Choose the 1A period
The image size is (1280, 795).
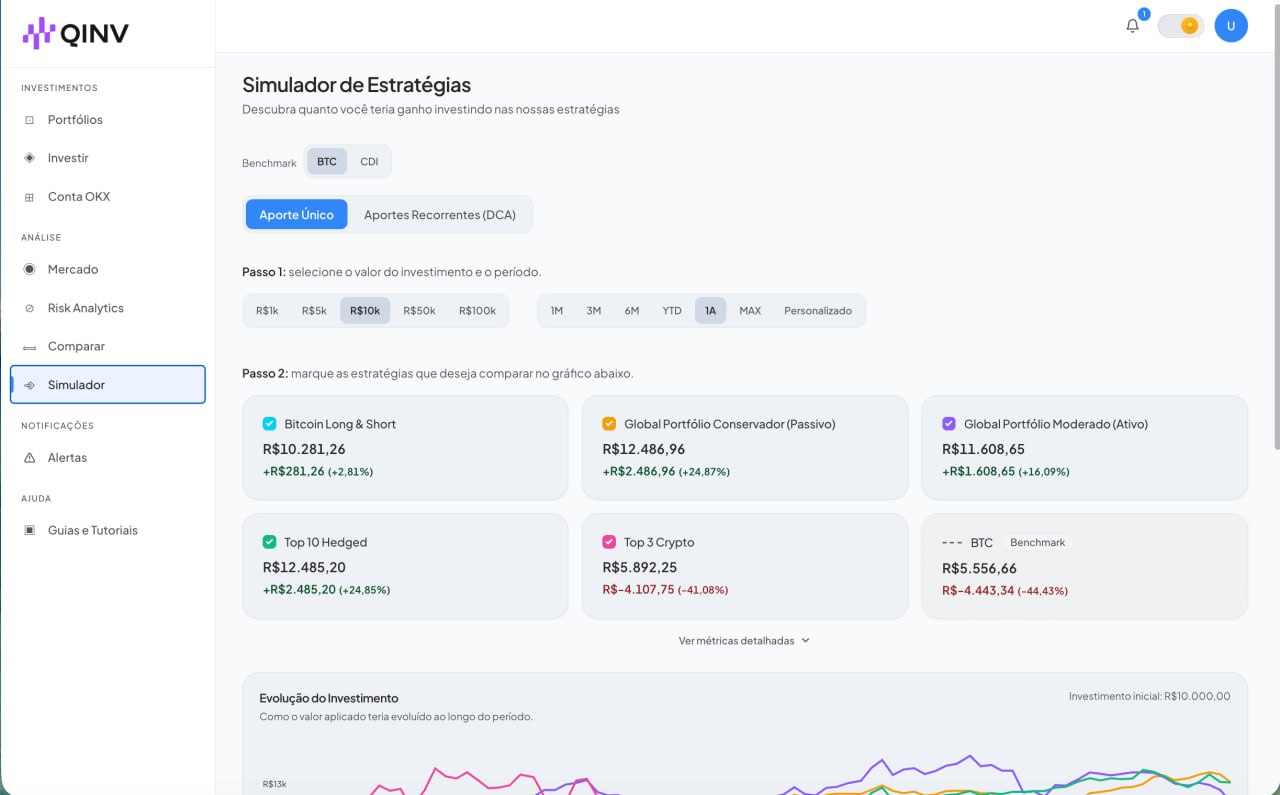click(711, 311)
